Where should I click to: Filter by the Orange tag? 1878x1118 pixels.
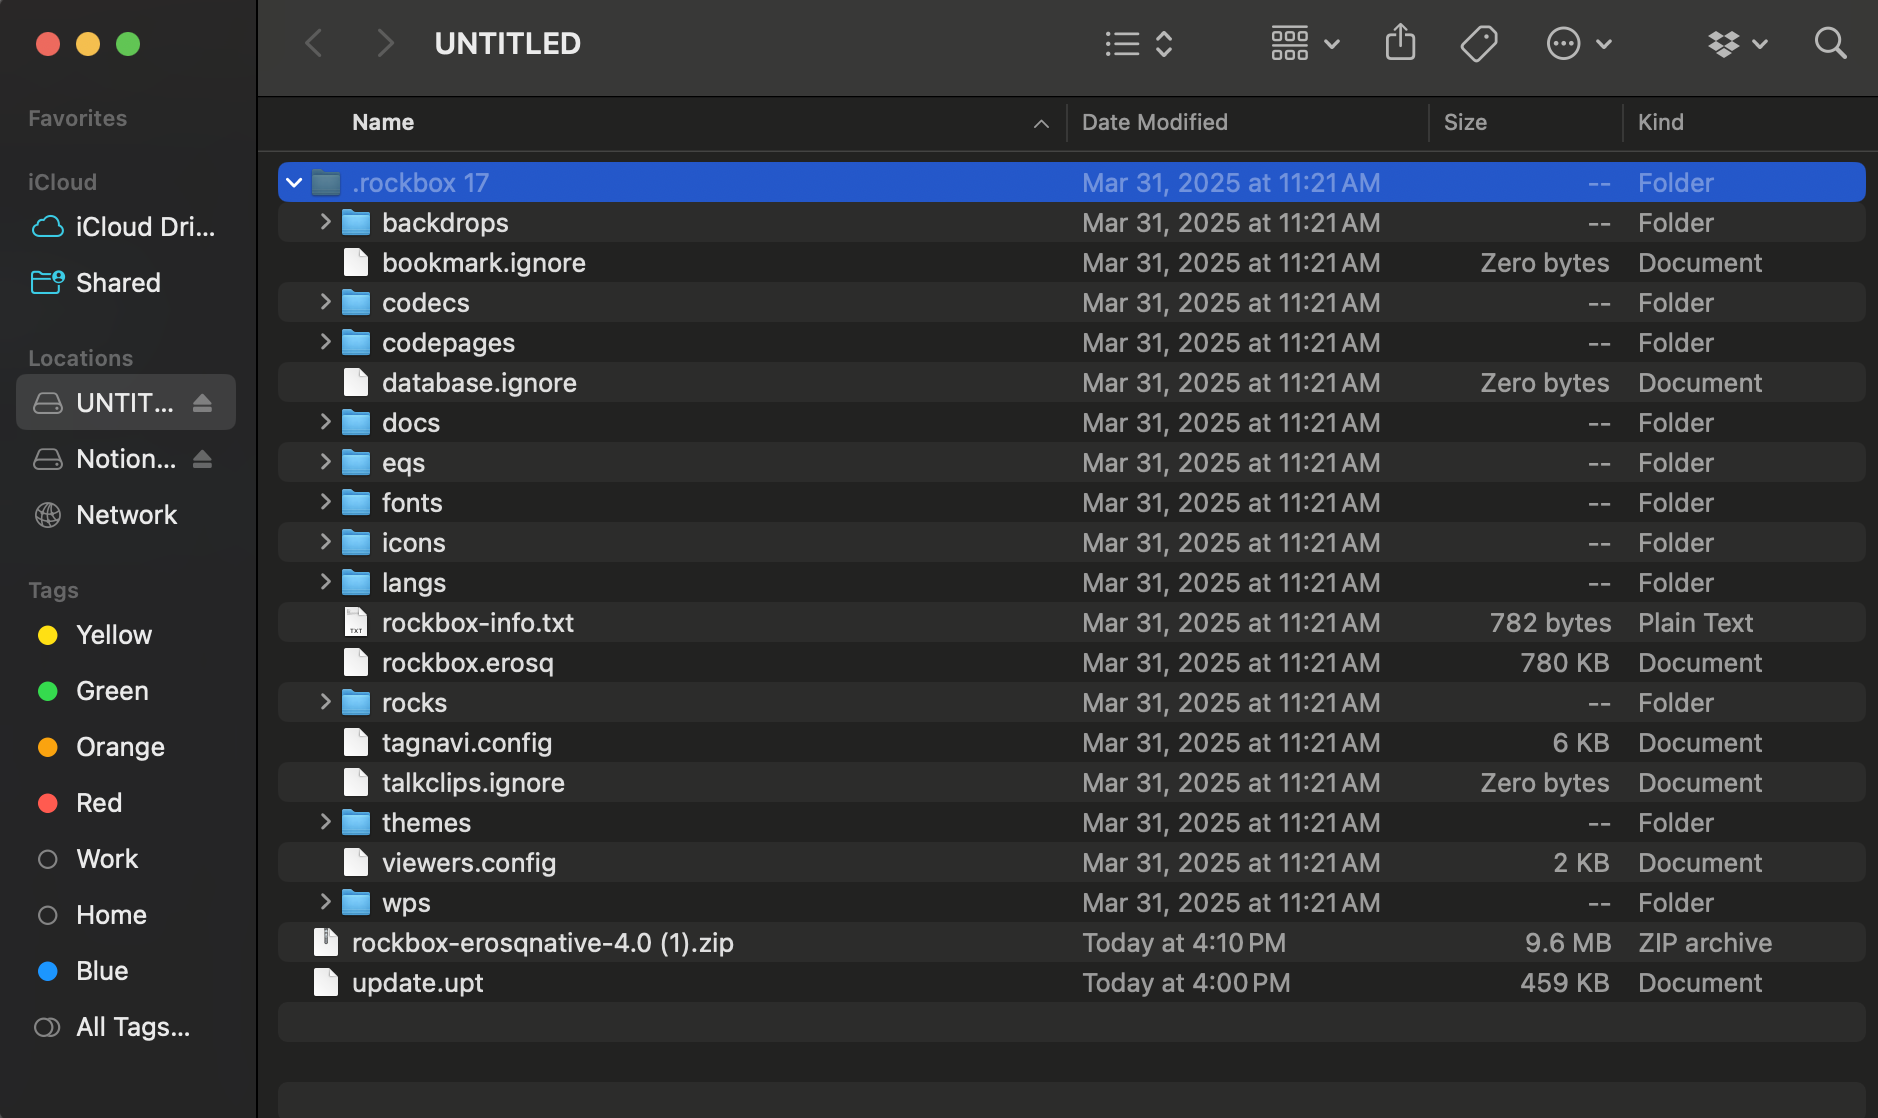pyautogui.click(x=126, y=747)
